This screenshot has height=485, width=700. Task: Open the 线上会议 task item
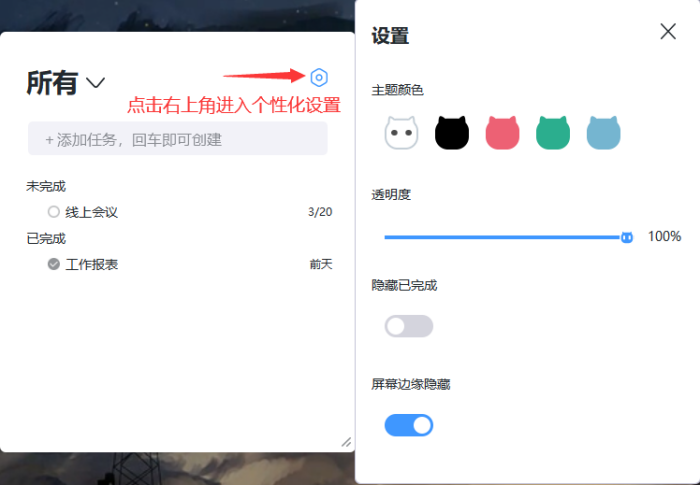[92, 212]
